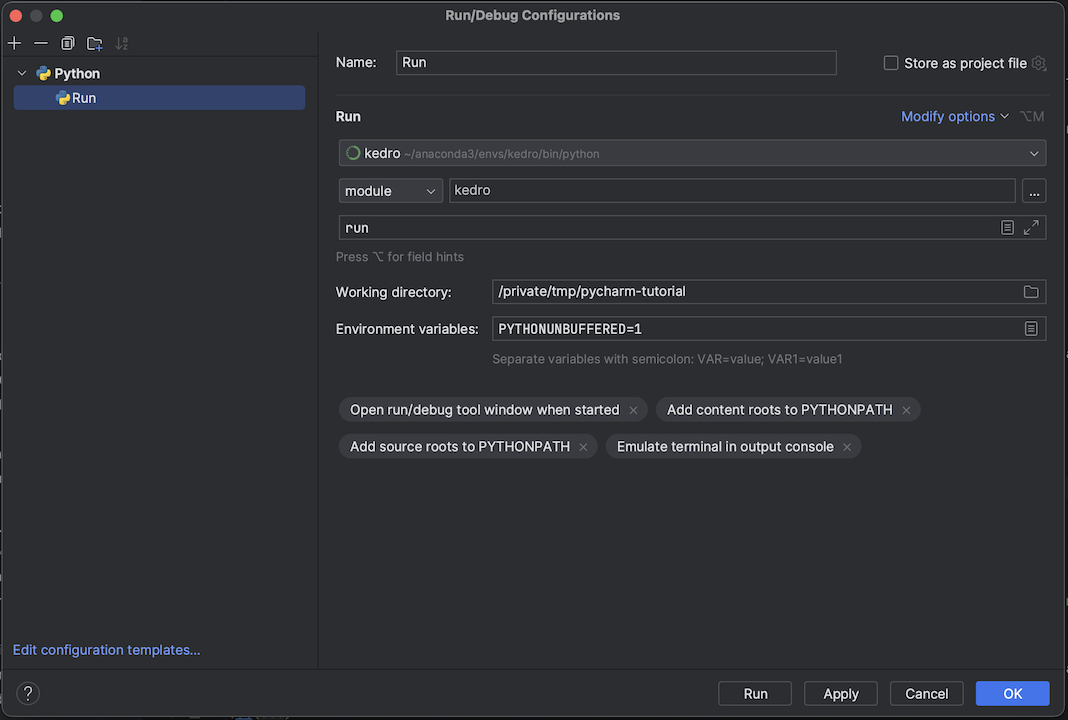Enable the Store as project file checkbox
This screenshot has height=720, width=1068.
click(x=891, y=63)
